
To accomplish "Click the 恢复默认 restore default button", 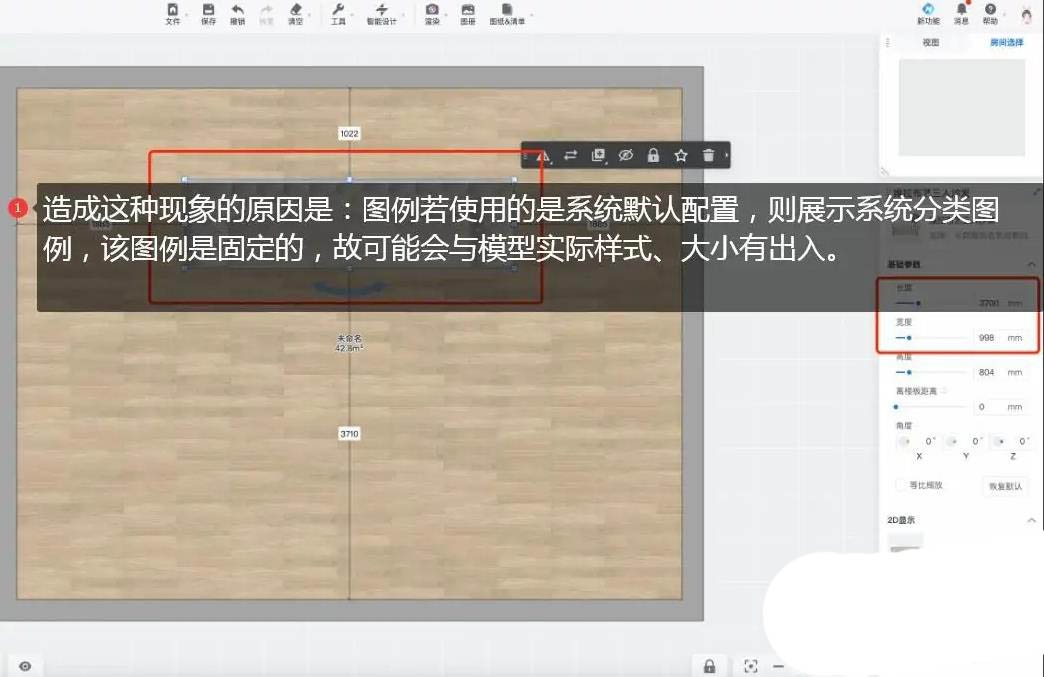I will [x=1005, y=486].
